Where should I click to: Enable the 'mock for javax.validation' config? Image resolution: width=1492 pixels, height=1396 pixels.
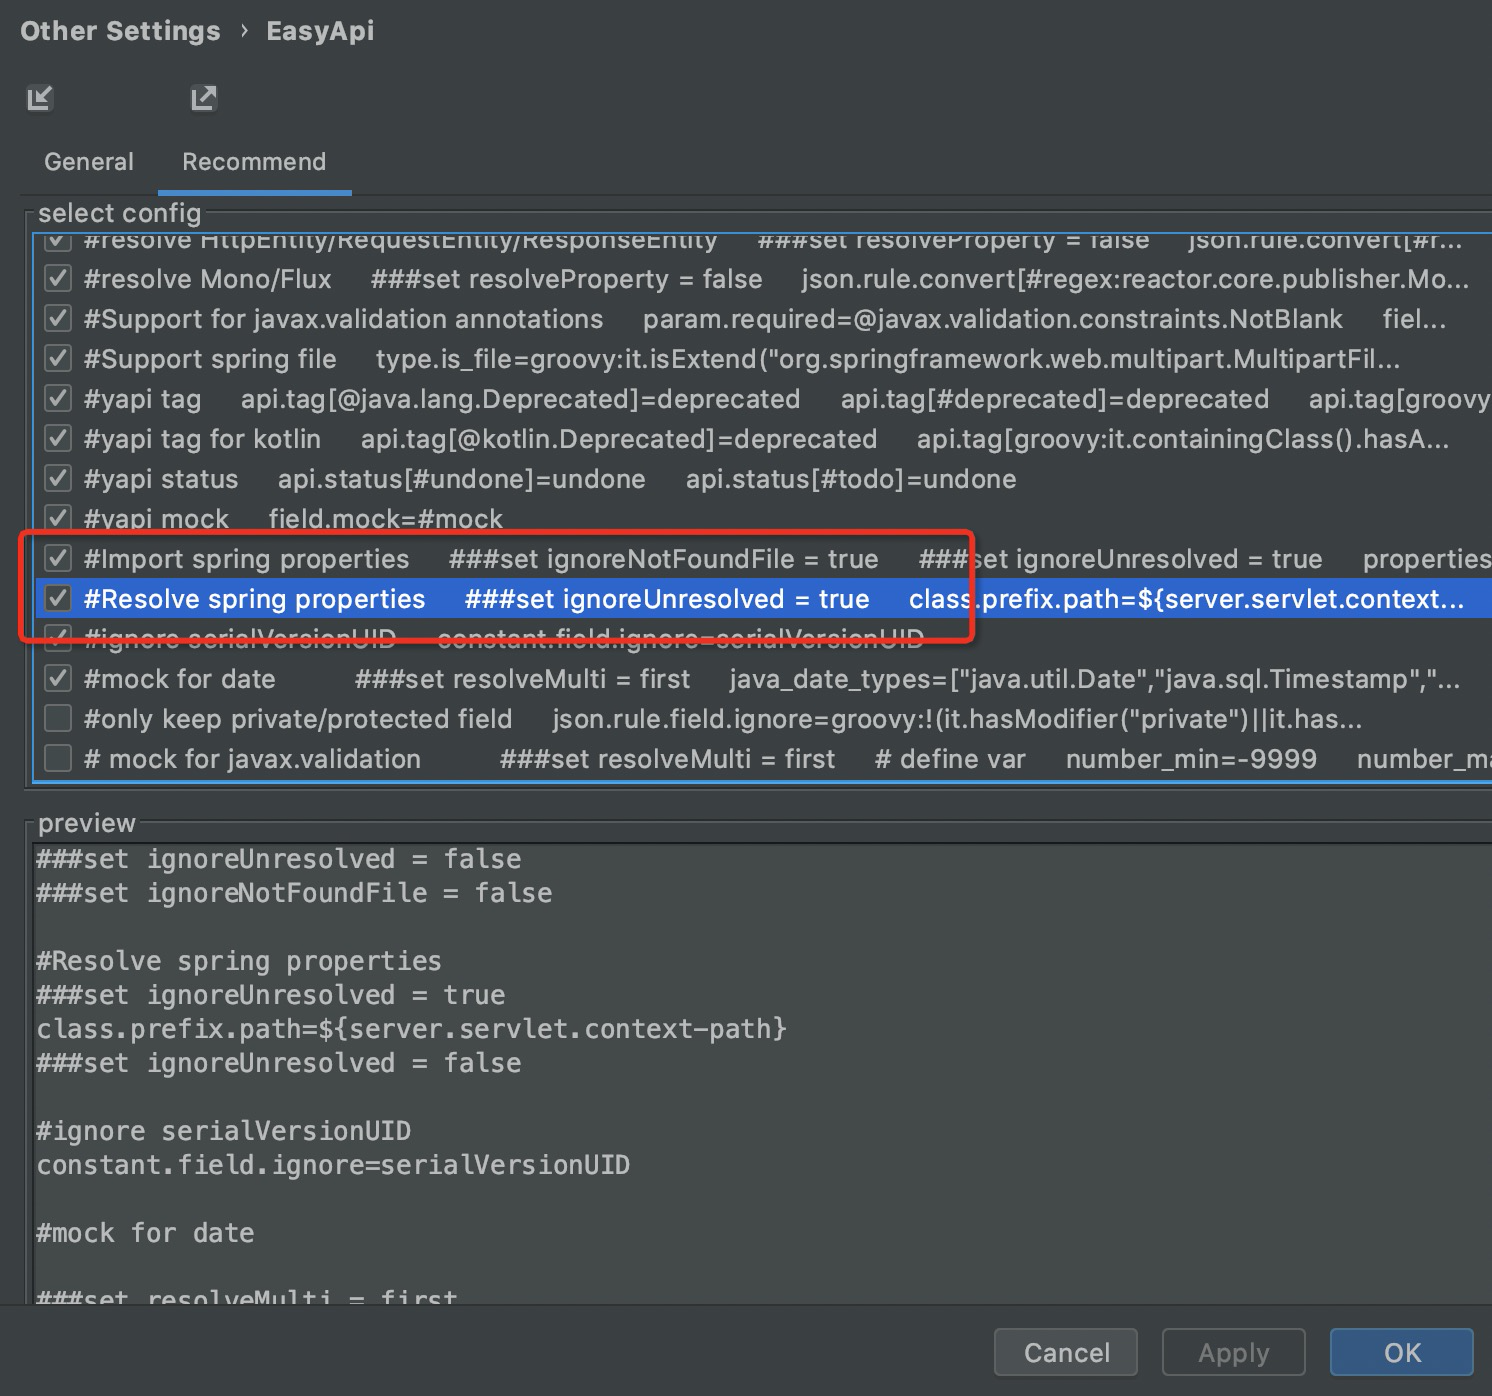pyautogui.click(x=57, y=758)
